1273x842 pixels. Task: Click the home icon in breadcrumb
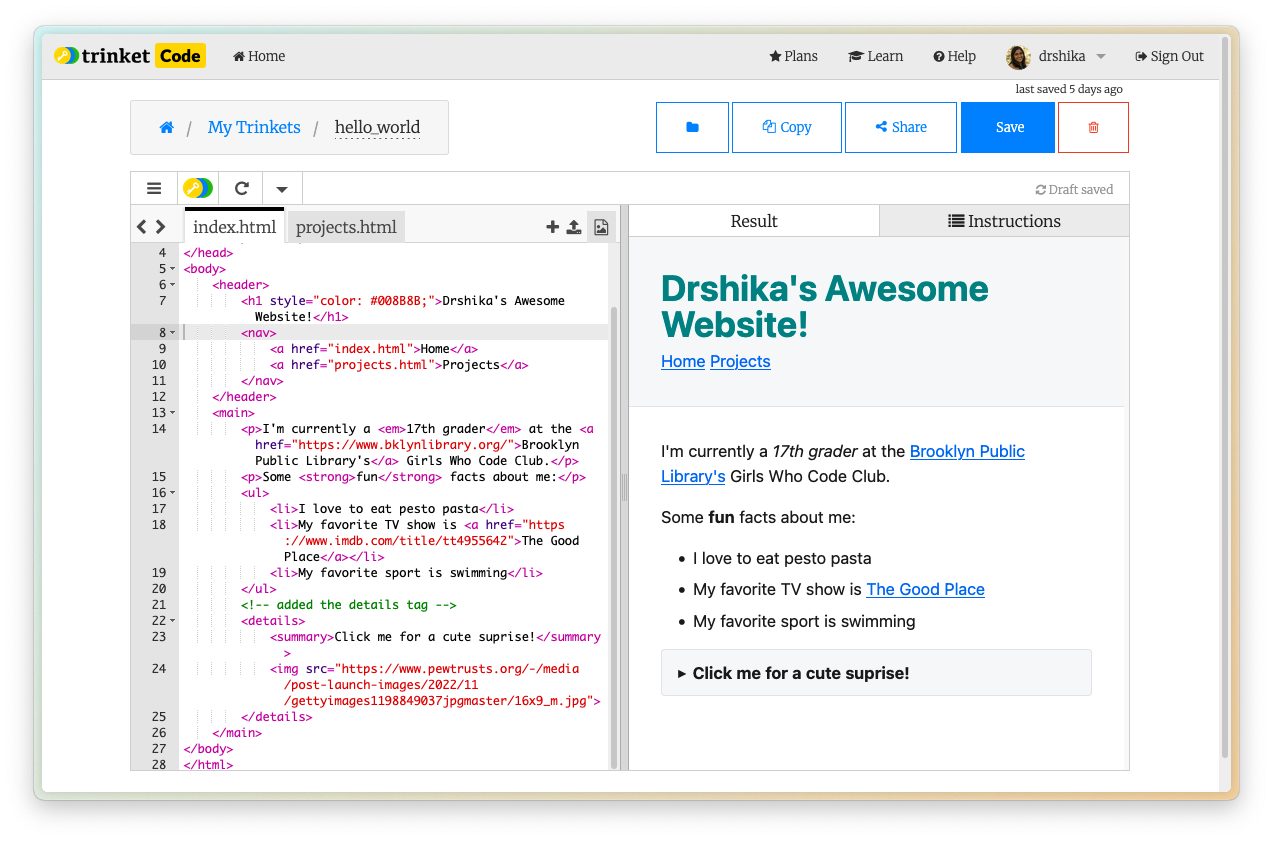pyautogui.click(x=167, y=127)
